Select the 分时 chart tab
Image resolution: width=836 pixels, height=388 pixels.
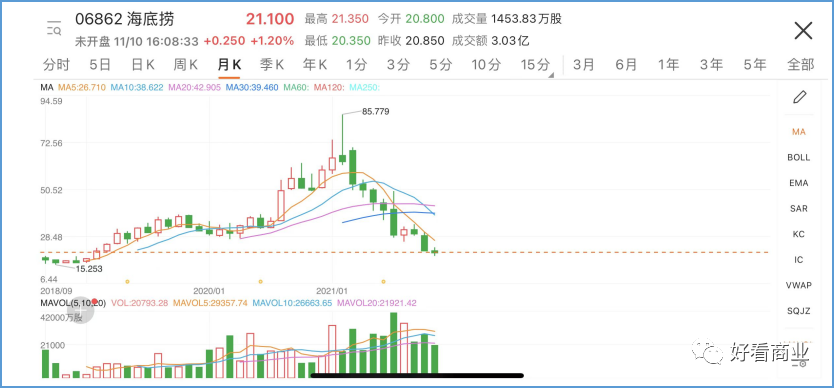click(x=57, y=65)
